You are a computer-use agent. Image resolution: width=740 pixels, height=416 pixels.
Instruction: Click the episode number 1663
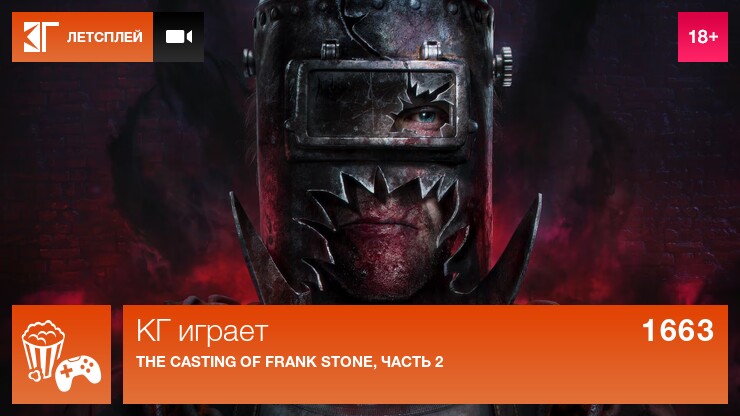click(x=678, y=330)
